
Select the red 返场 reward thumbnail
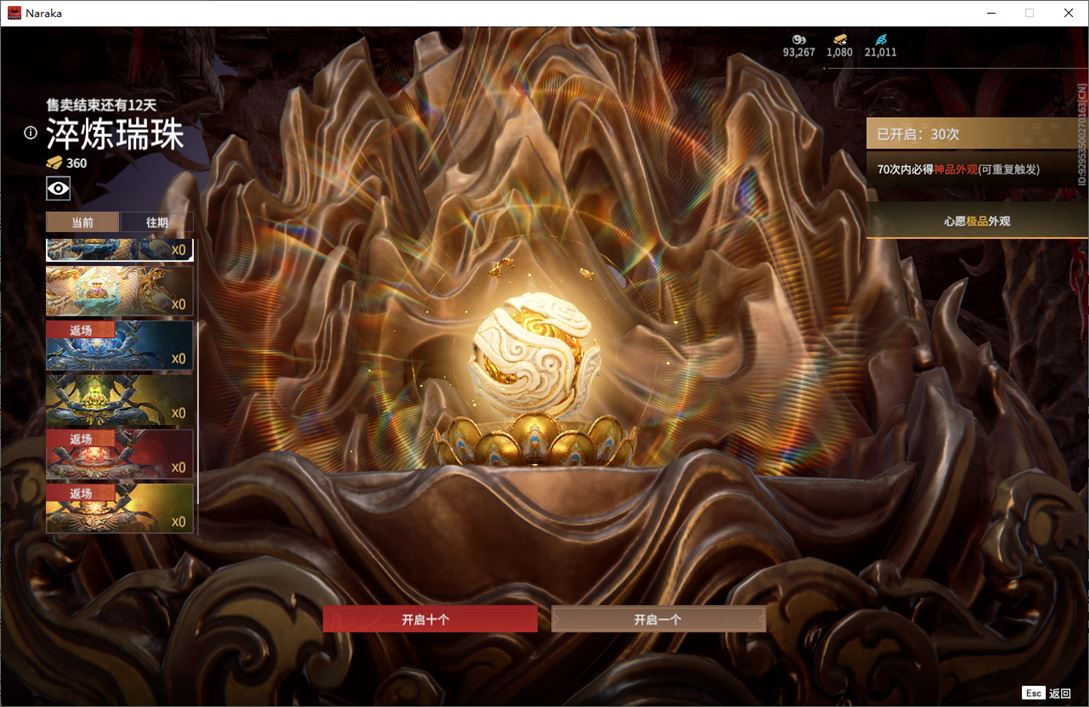119,454
